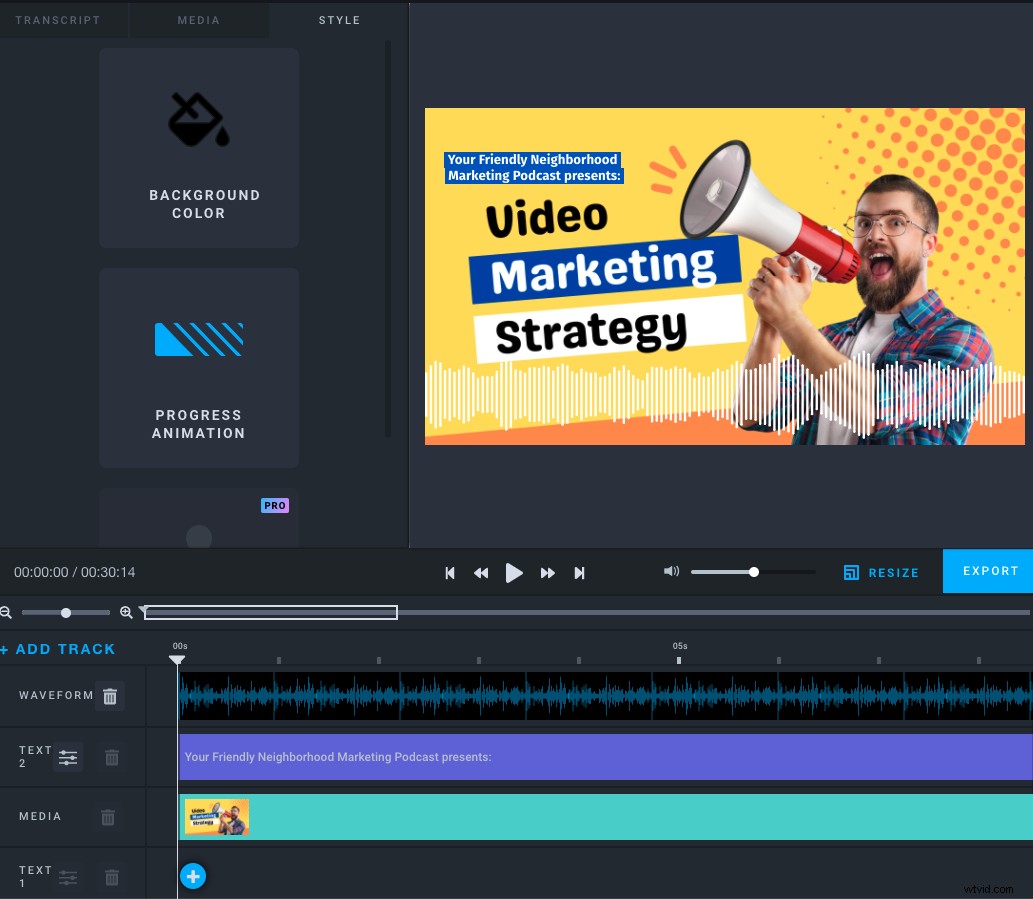This screenshot has width=1033, height=899.
Task: Delete the Waveform track
Action: pyautogui.click(x=110, y=696)
